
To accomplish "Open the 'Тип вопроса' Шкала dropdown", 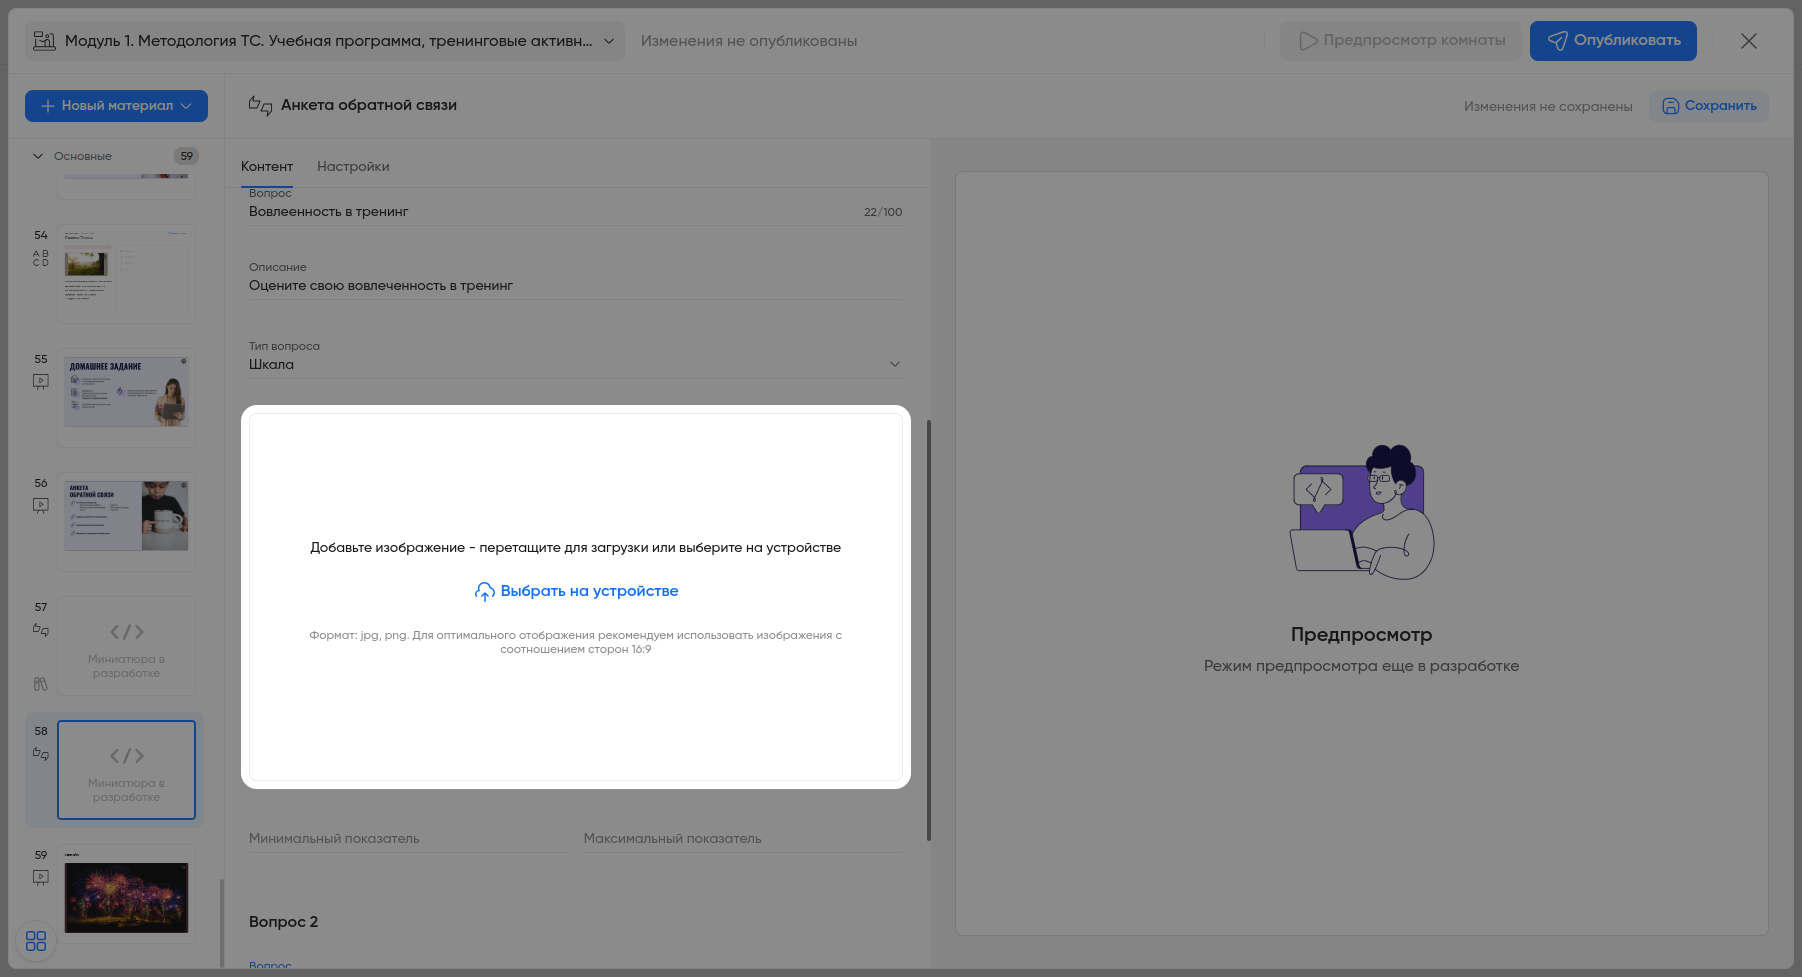I will click(894, 364).
